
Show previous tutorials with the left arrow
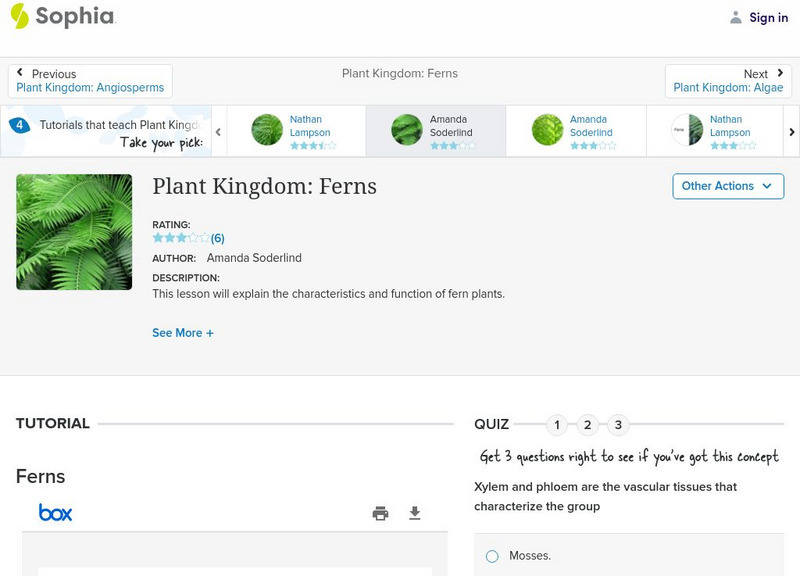click(x=216, y=131)
